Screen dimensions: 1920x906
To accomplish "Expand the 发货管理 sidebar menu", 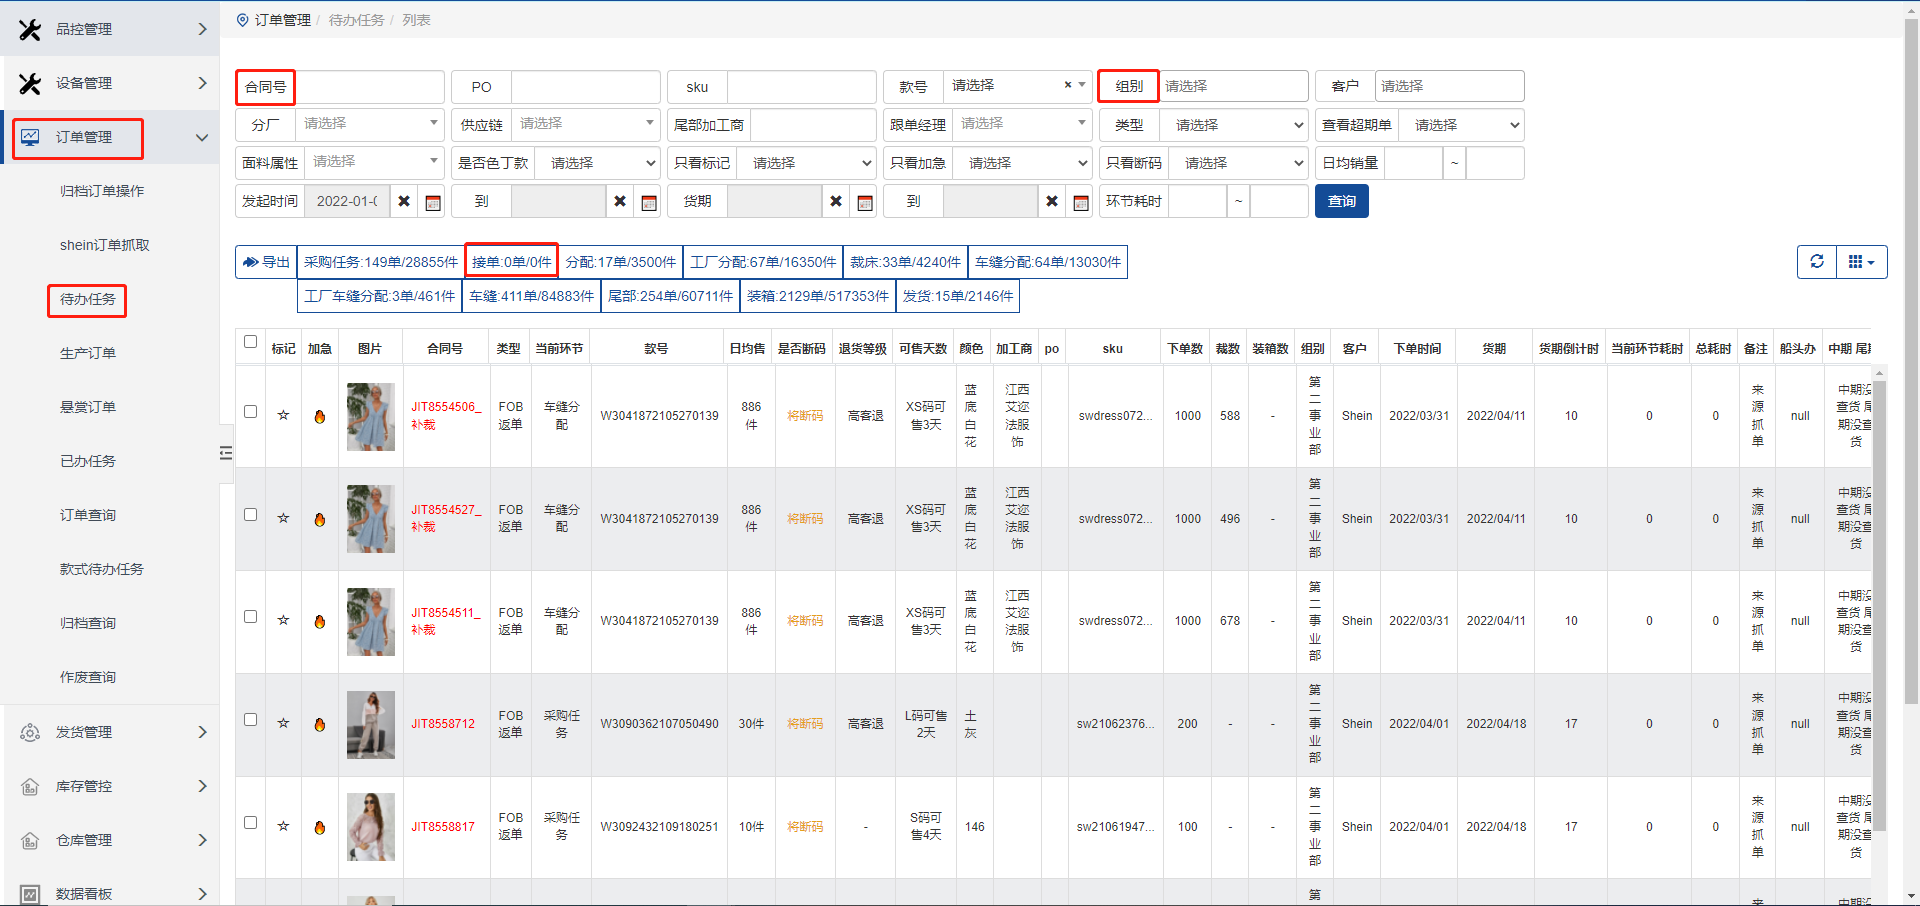I will pos(110,732).
